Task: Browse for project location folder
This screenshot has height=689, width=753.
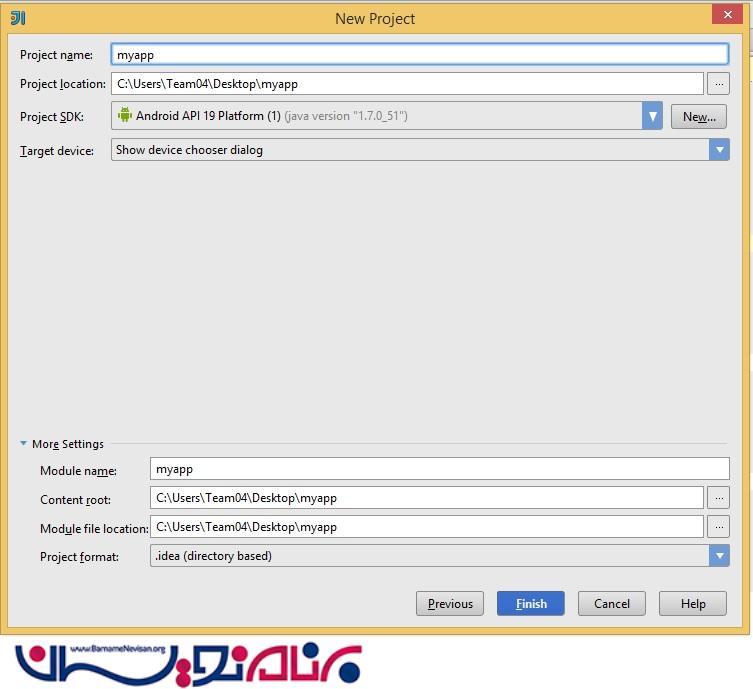Action: tap(718, 84)
